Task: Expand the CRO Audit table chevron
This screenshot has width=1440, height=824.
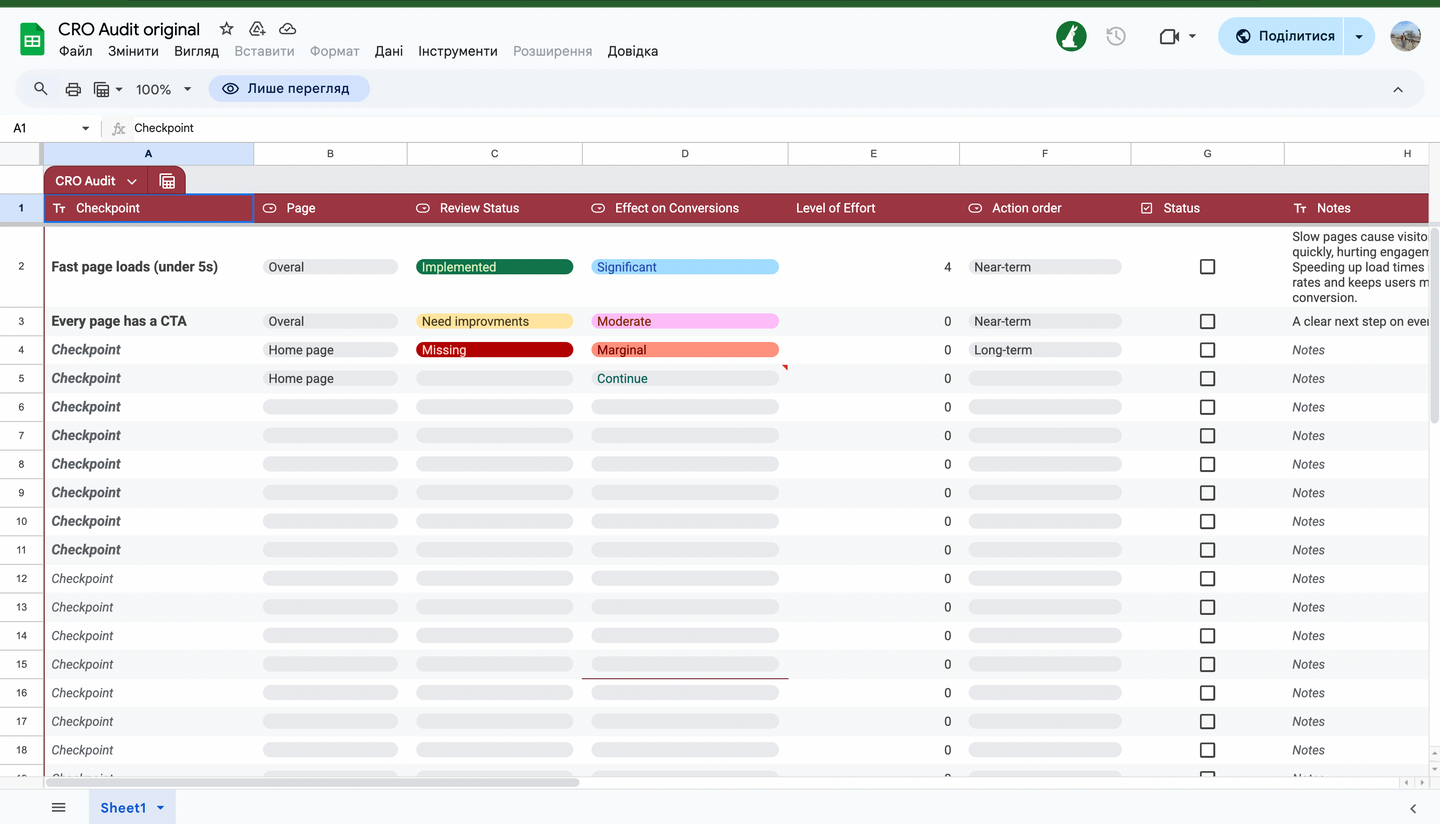Action: 132,180
